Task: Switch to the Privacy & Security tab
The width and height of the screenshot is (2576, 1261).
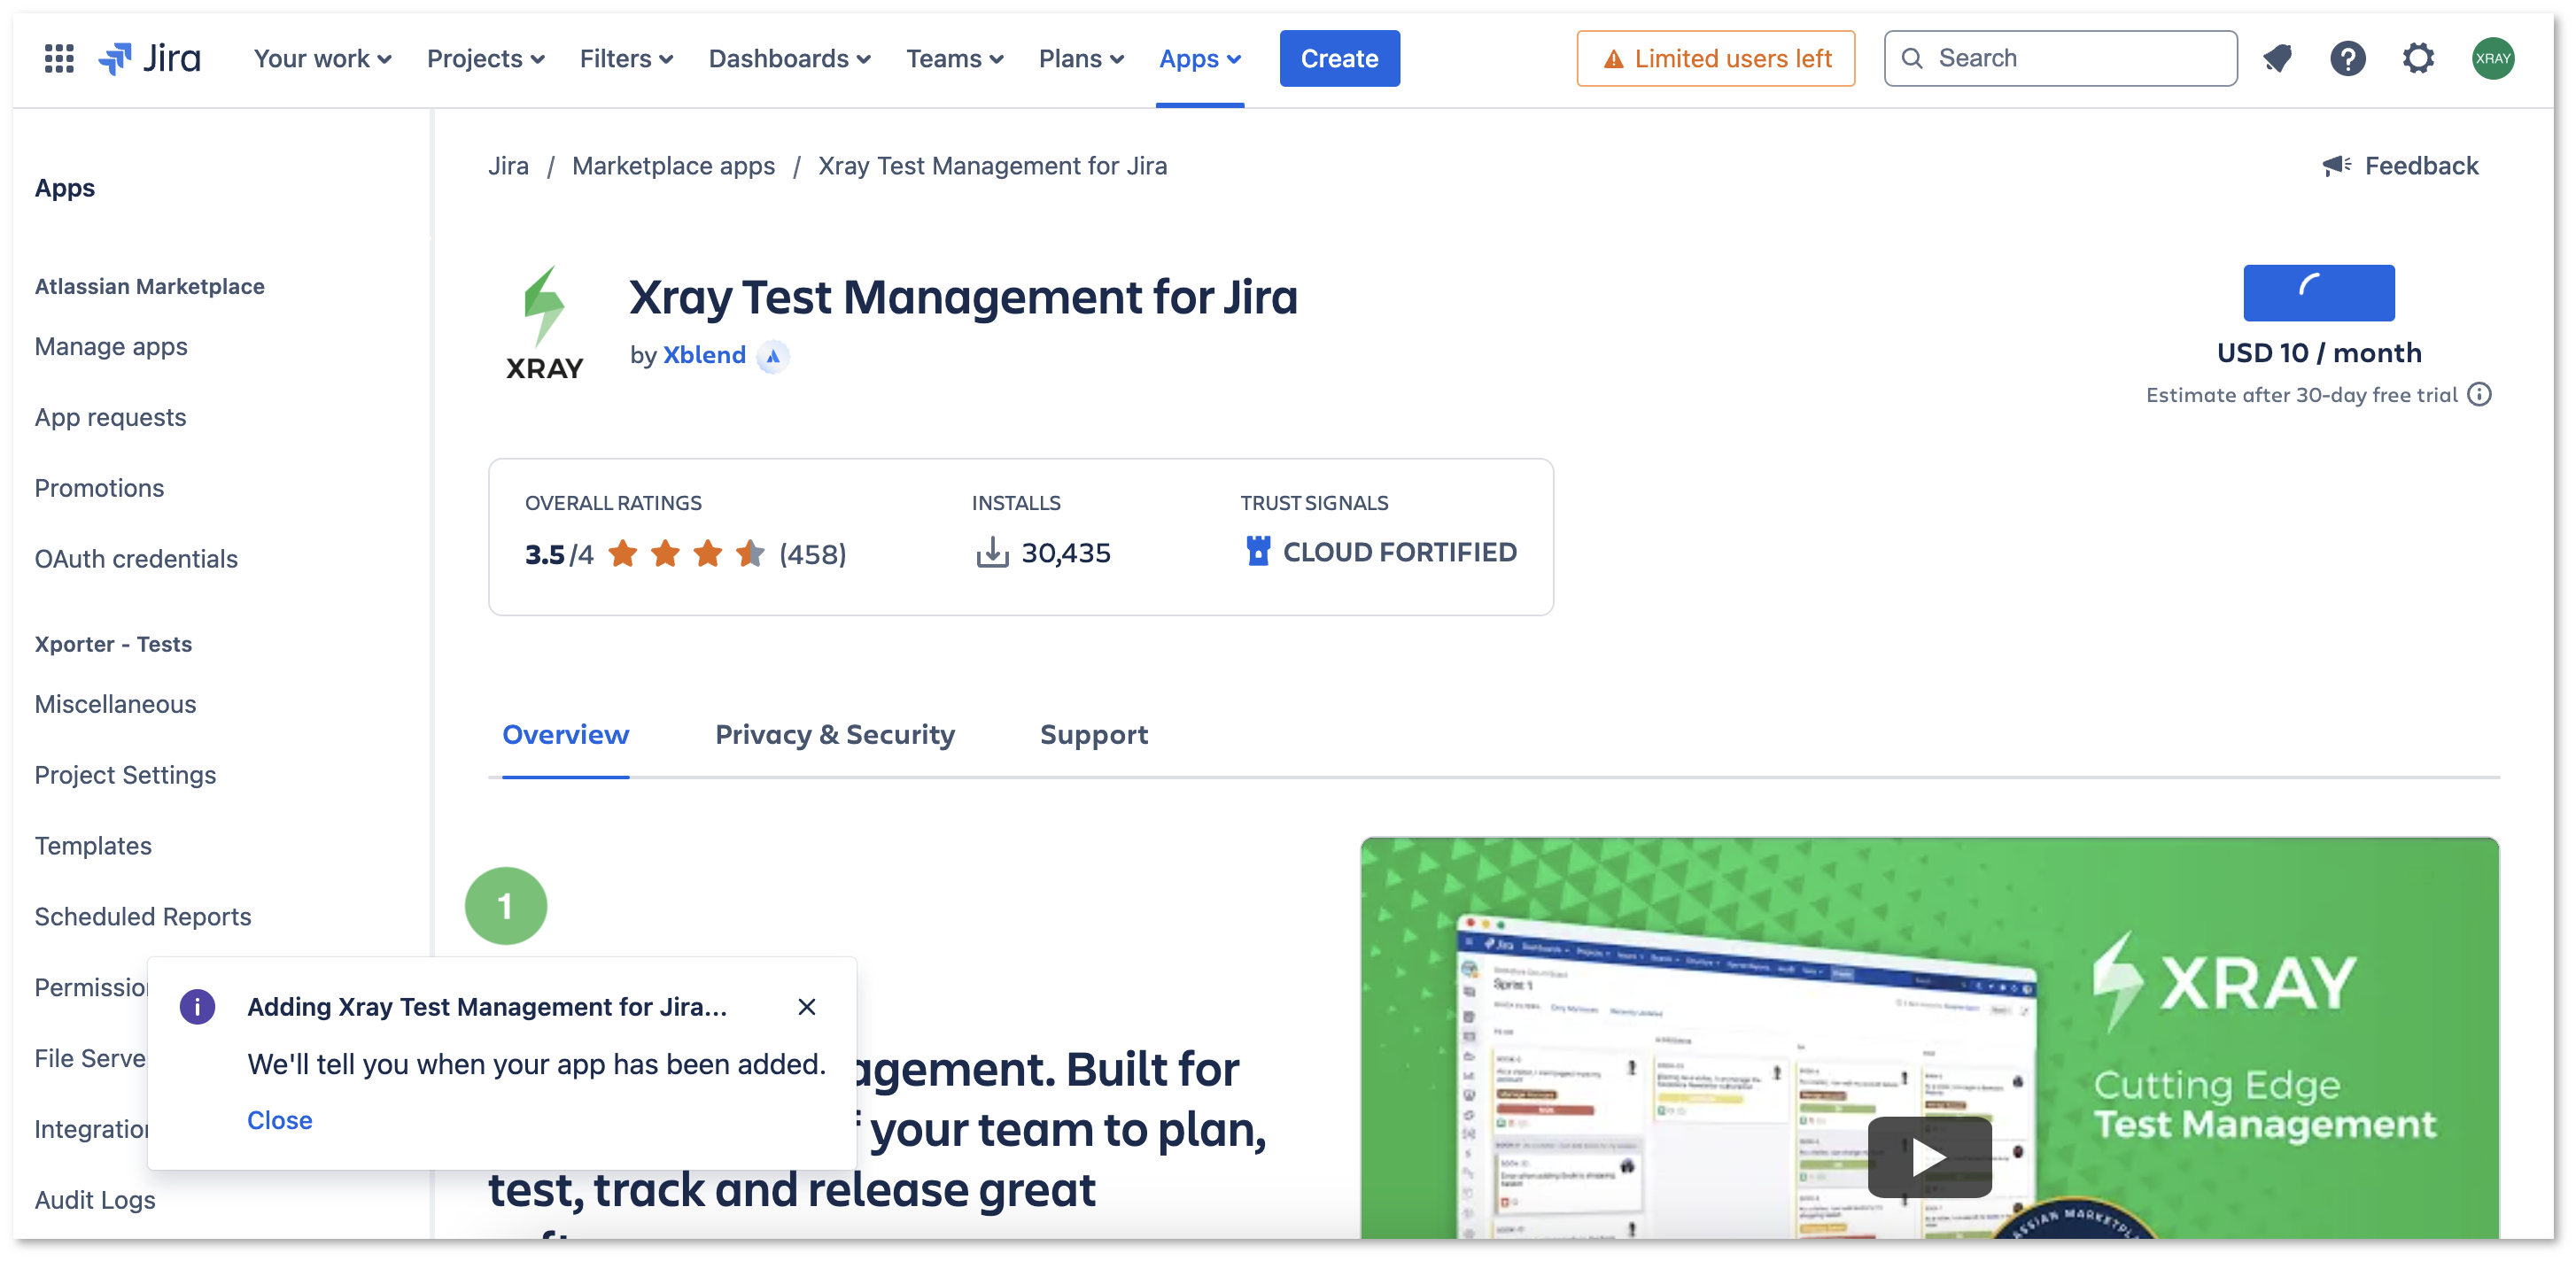Action: pyautogui.click(x=835, y=734)
